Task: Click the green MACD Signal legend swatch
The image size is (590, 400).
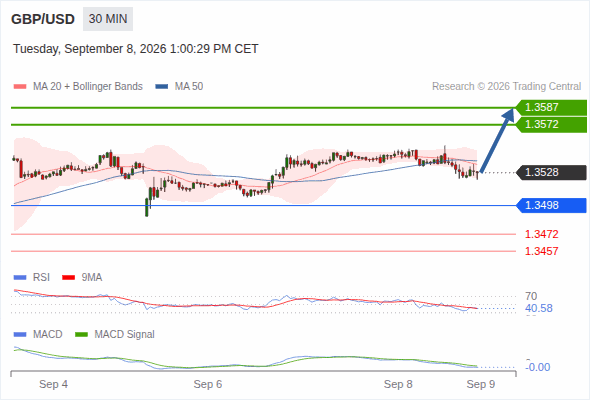Action: 81,335
